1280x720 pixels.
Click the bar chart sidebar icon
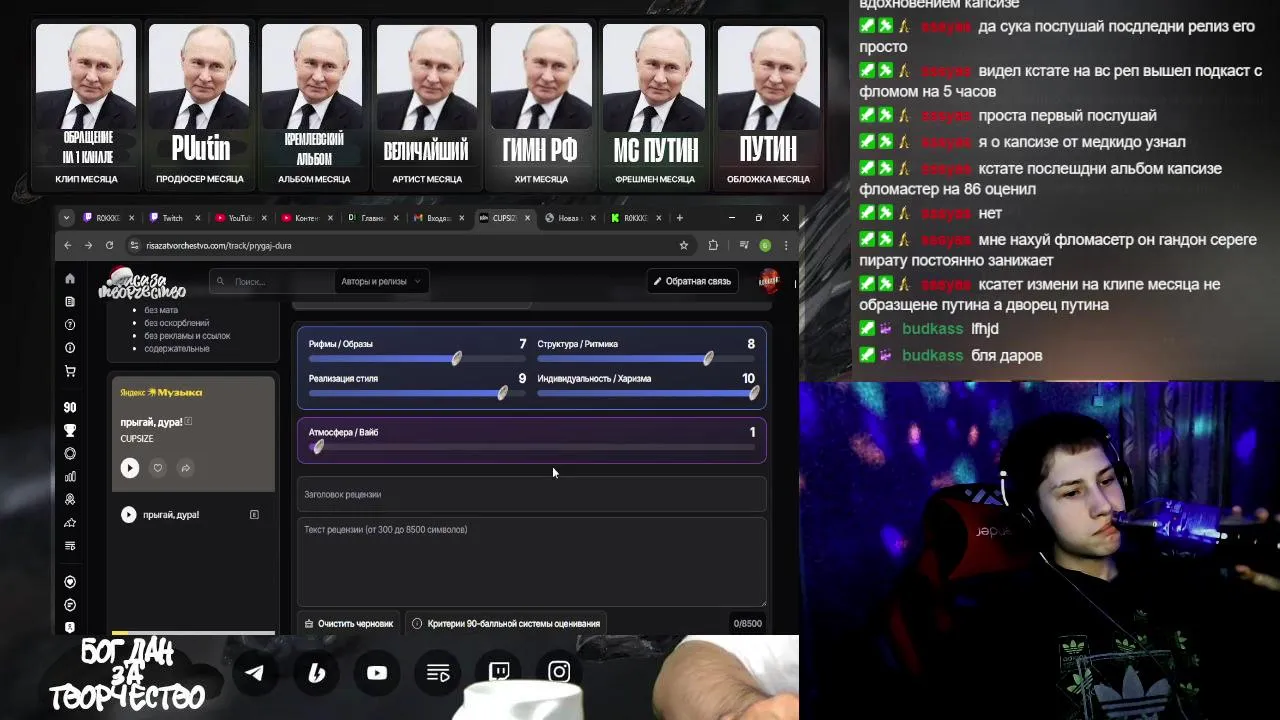[x=70, y=477]
